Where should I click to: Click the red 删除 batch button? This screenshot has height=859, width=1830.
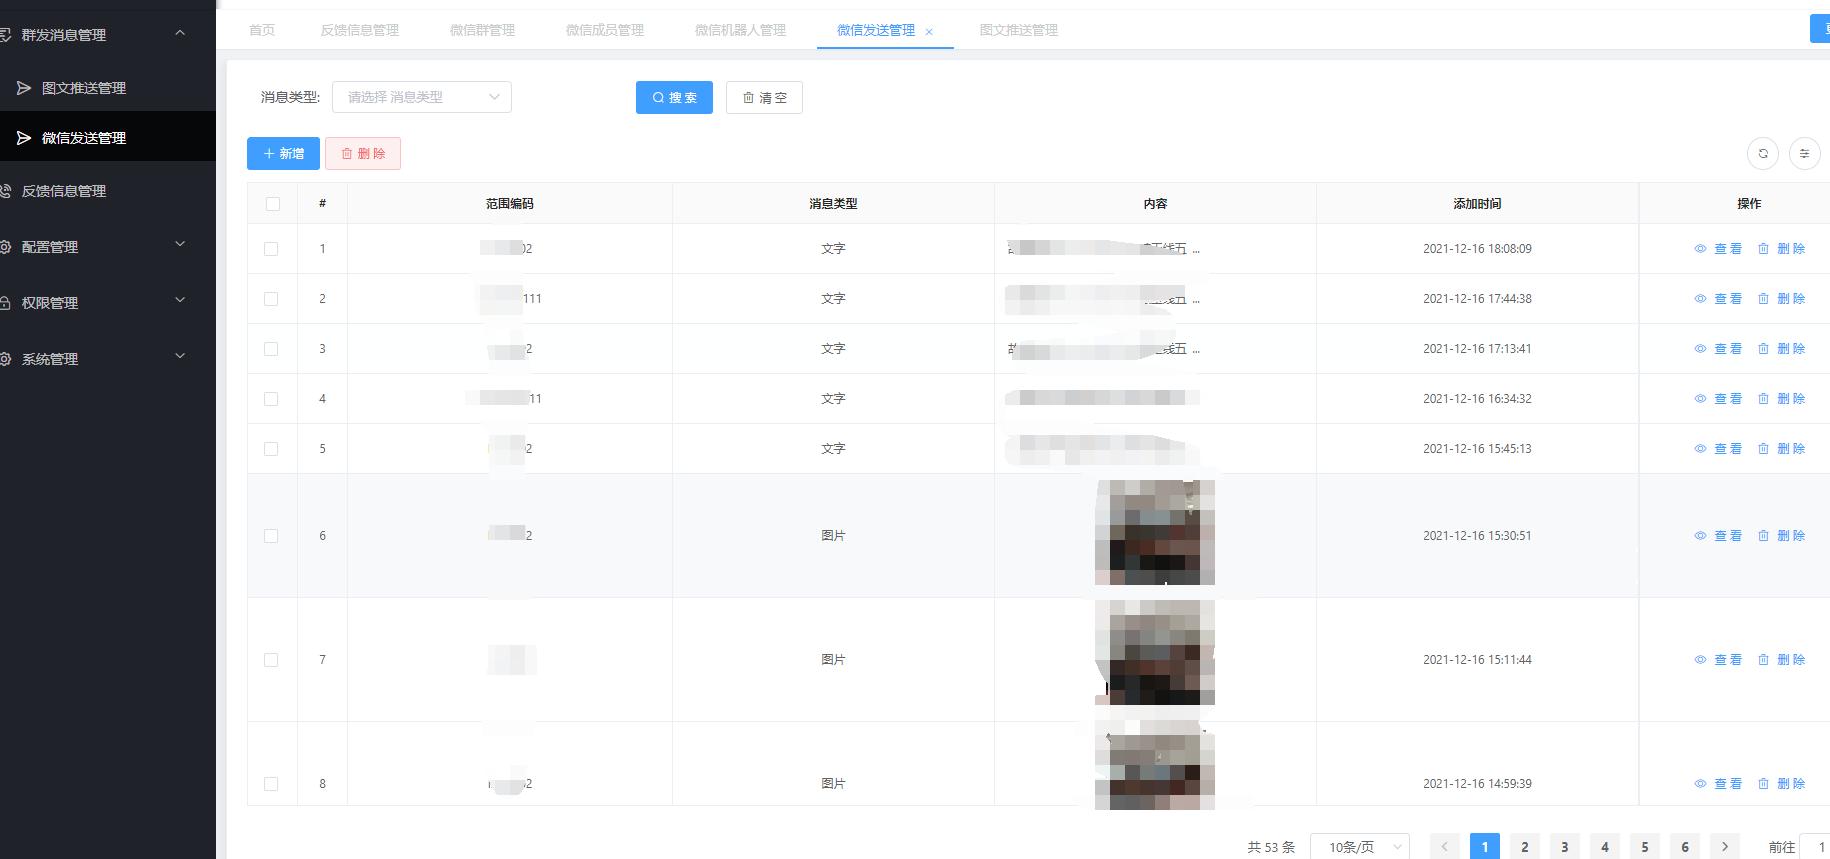[363, 153]
